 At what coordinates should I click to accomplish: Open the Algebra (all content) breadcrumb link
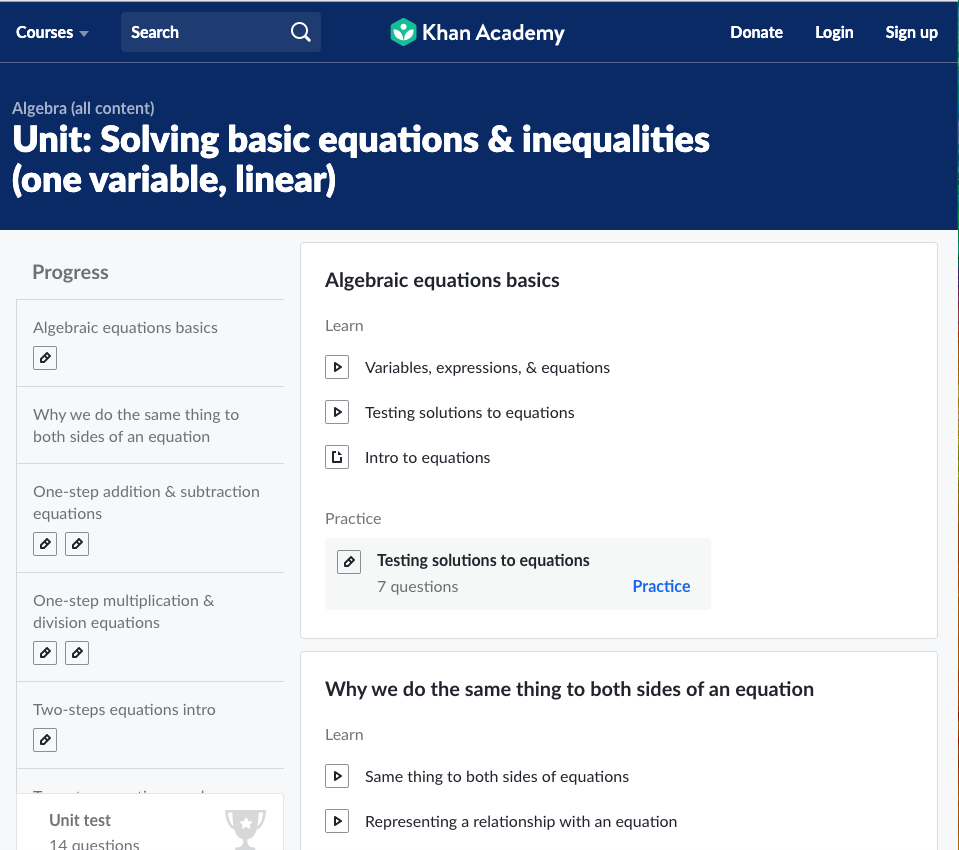point(83,108)
